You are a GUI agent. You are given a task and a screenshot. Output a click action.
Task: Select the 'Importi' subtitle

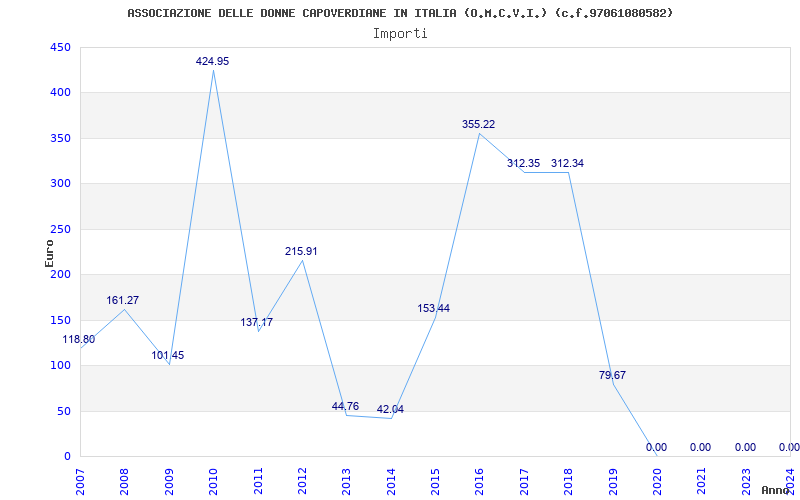click(400, 34)
